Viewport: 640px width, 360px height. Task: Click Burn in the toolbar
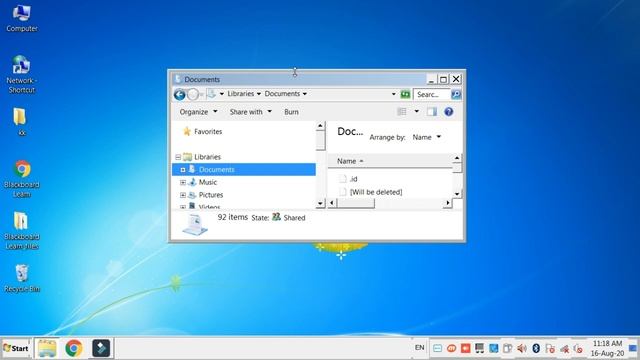291,112
